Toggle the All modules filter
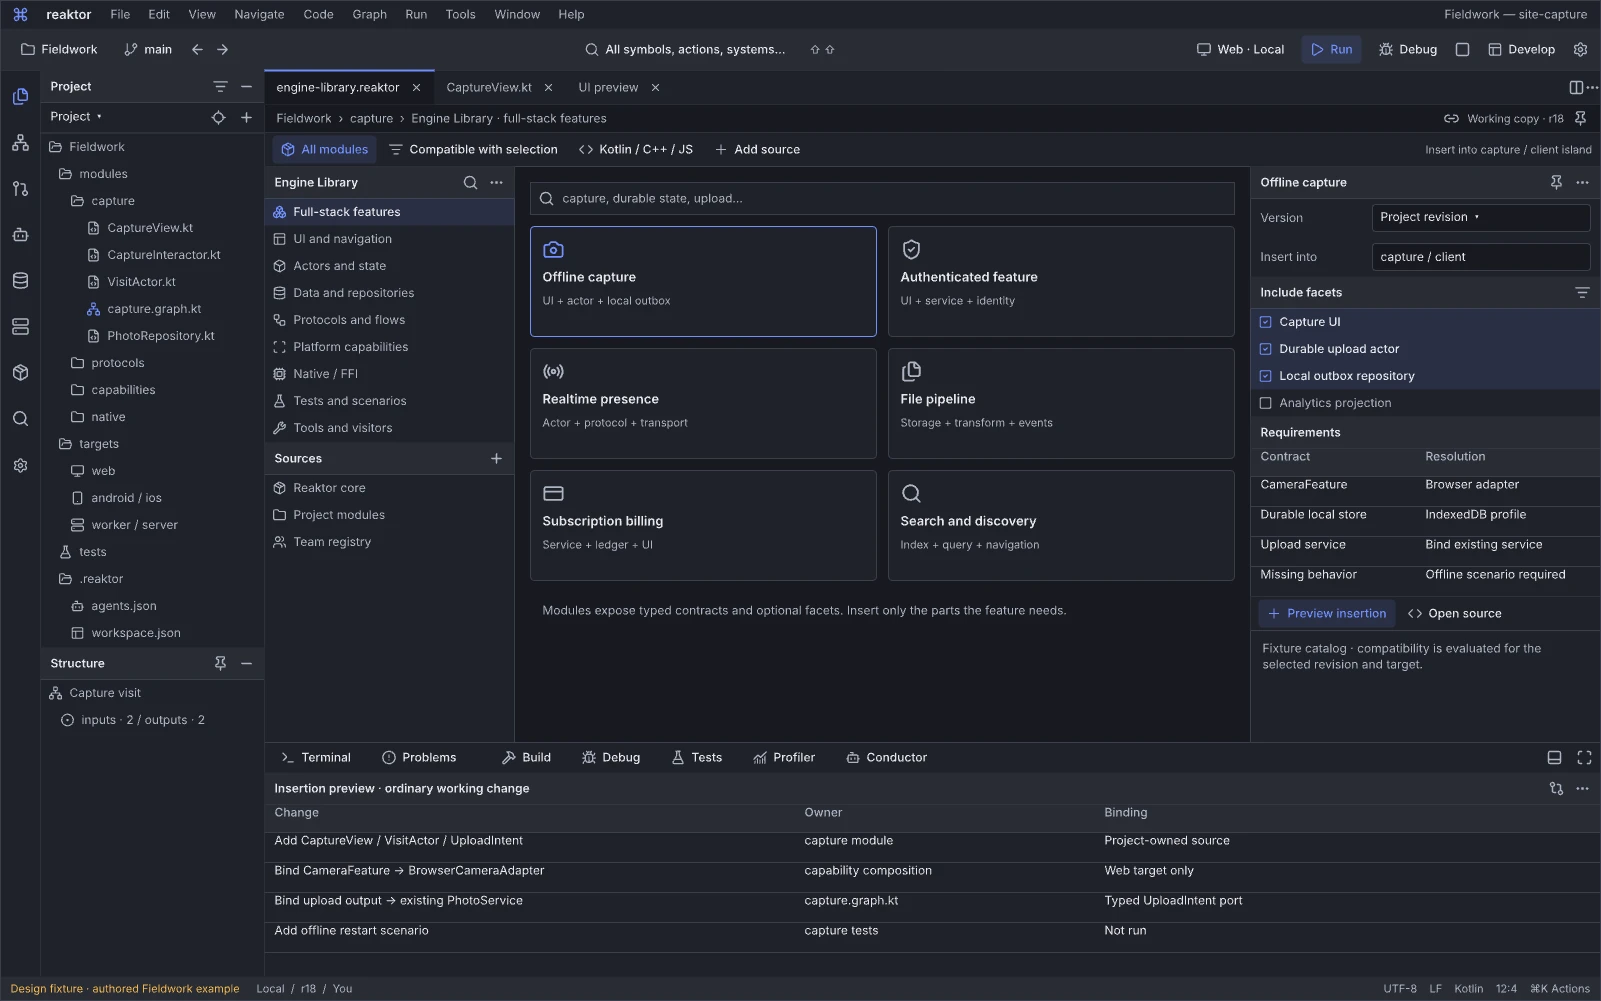The width and height of the screenshot is (1601, 1001). pyautogui.click(x=324, y=150)
